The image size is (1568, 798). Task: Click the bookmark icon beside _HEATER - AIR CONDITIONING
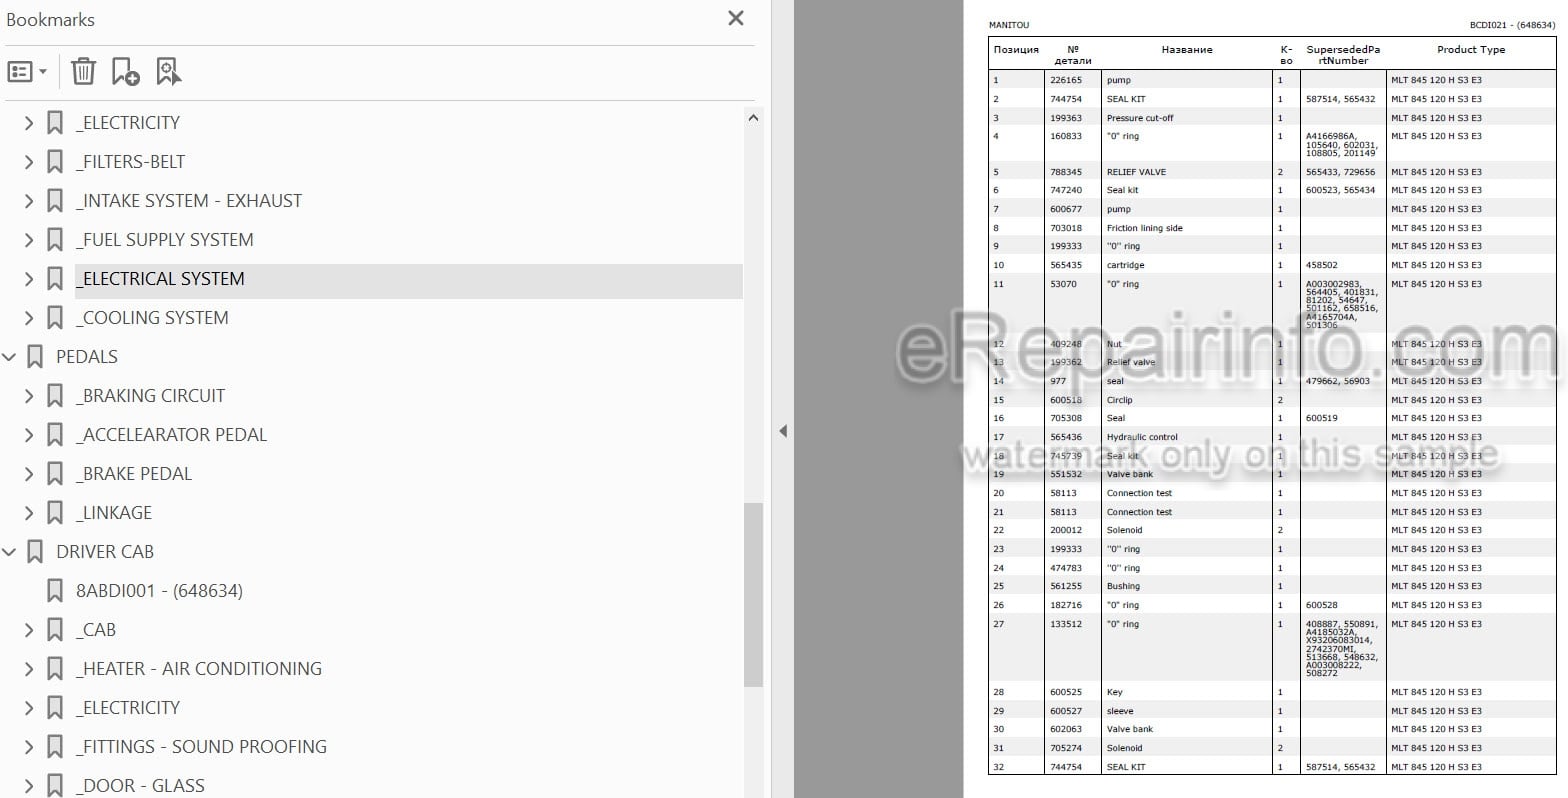(x=55, y=669)
